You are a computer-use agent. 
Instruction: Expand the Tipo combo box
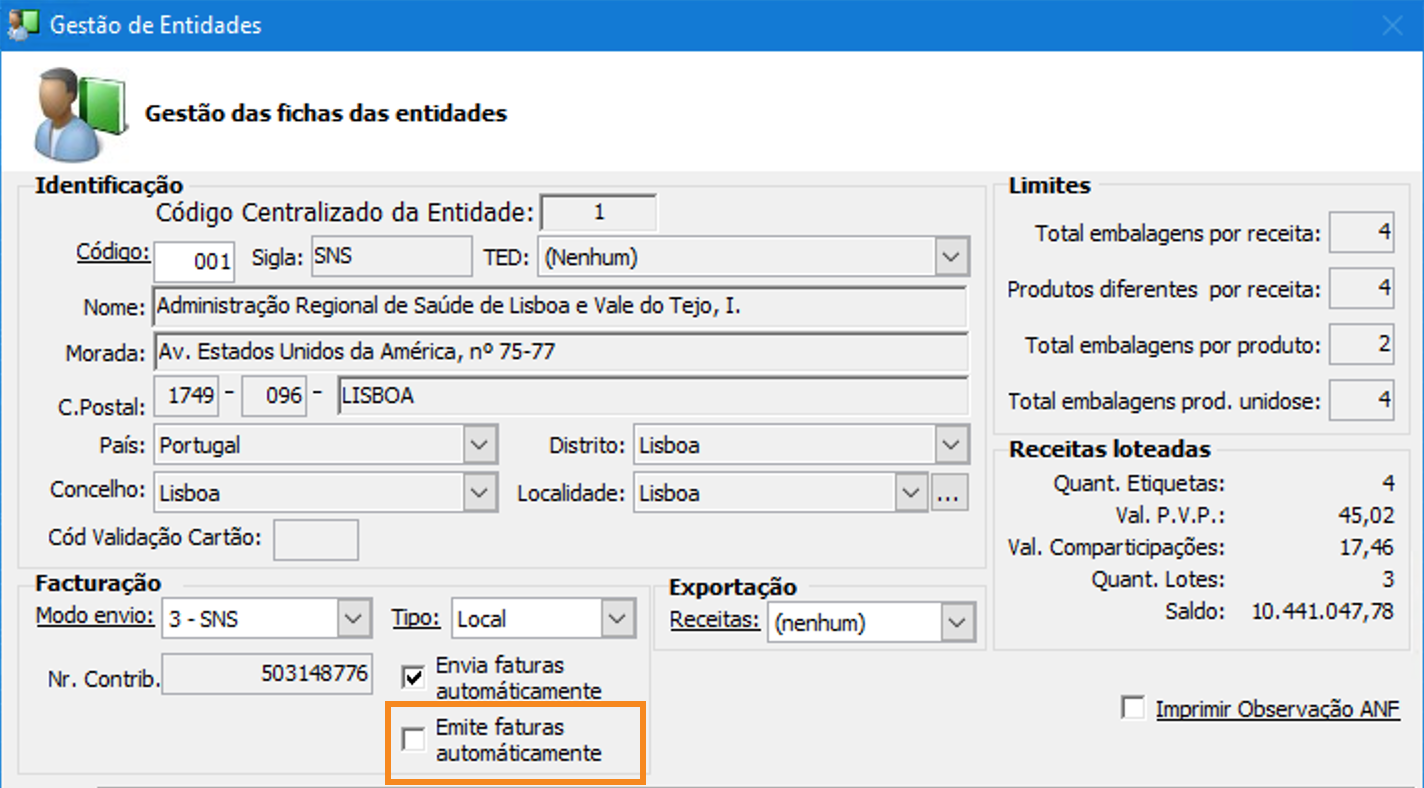point(617,619)
